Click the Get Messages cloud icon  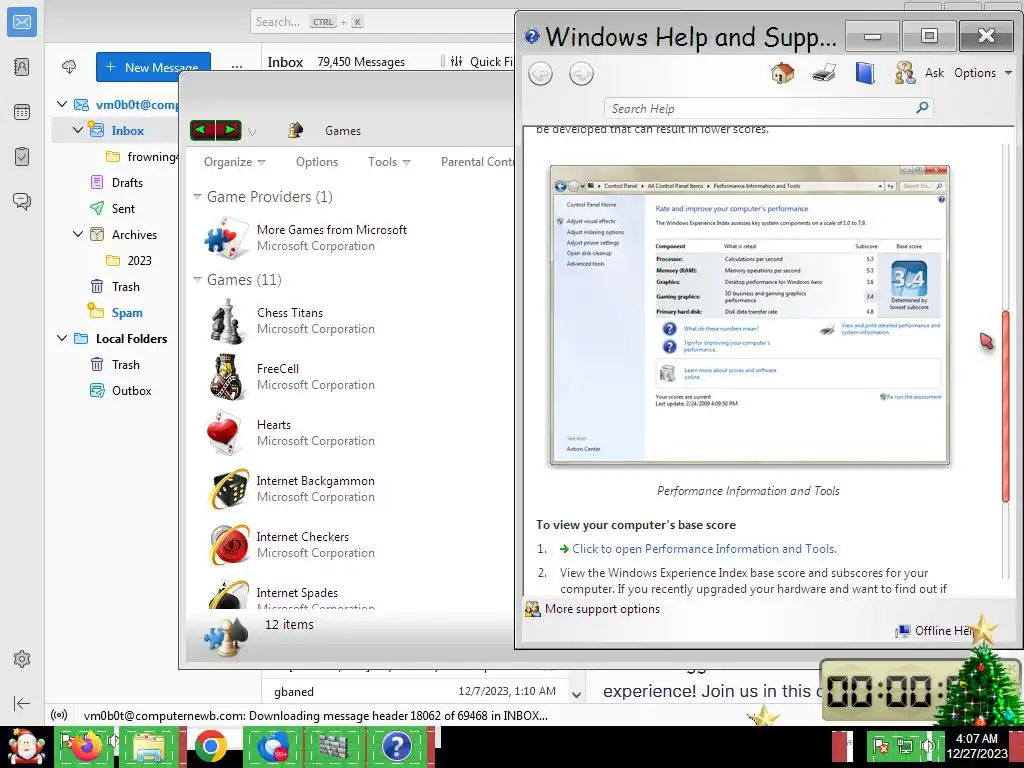tap(69, 67)
